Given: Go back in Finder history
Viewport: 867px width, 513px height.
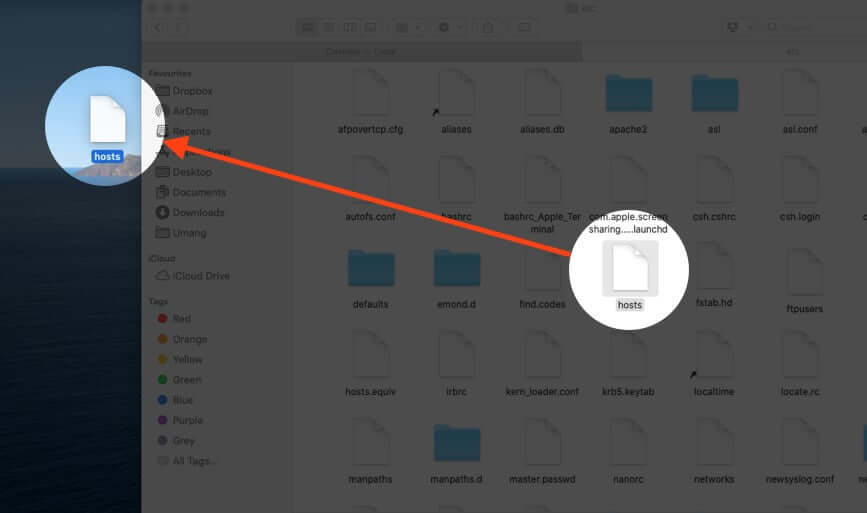Looking at the screenshot, I should pos(158,27).
